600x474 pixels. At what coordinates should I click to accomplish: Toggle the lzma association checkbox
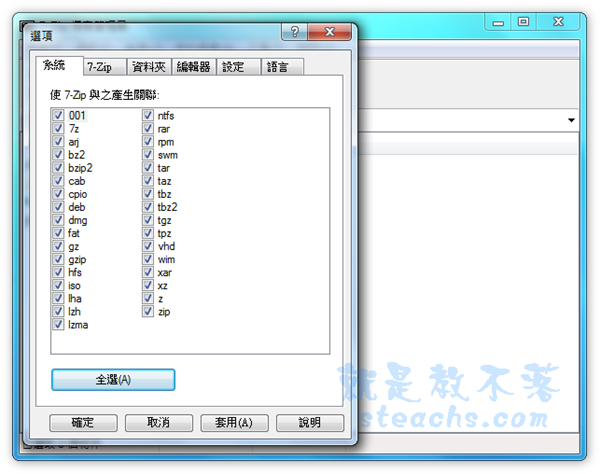pyautogui.click(x=58, y=324)
